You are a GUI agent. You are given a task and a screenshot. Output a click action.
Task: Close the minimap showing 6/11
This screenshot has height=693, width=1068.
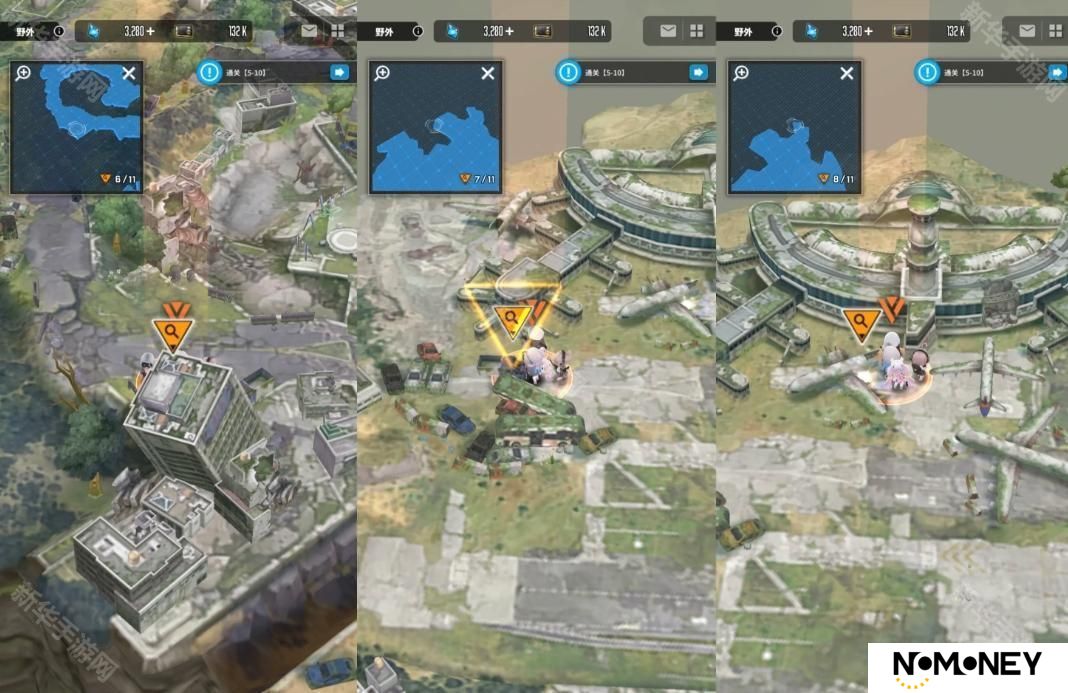[129, 73]
